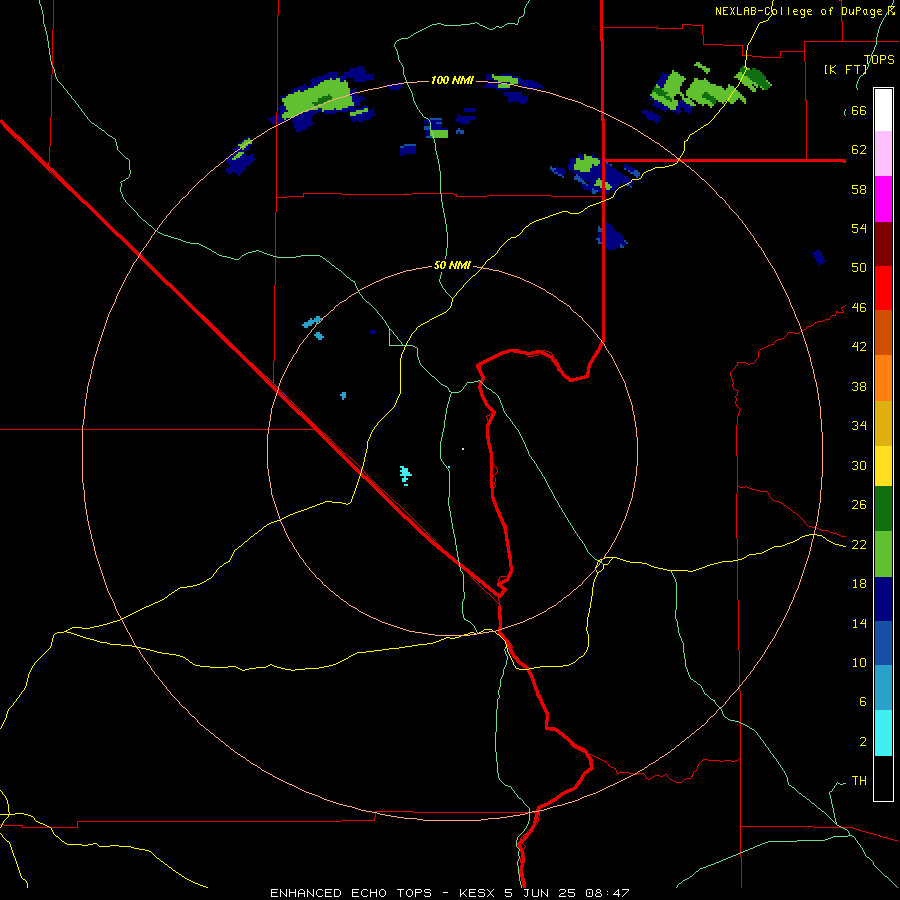
Task: Click the light pink swatch between 62 and 58
Action: (x=883, y=153)
